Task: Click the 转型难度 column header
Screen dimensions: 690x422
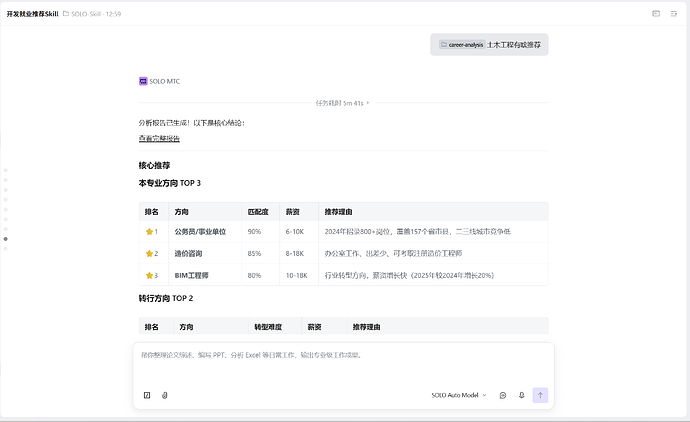Action: point(268,327)
